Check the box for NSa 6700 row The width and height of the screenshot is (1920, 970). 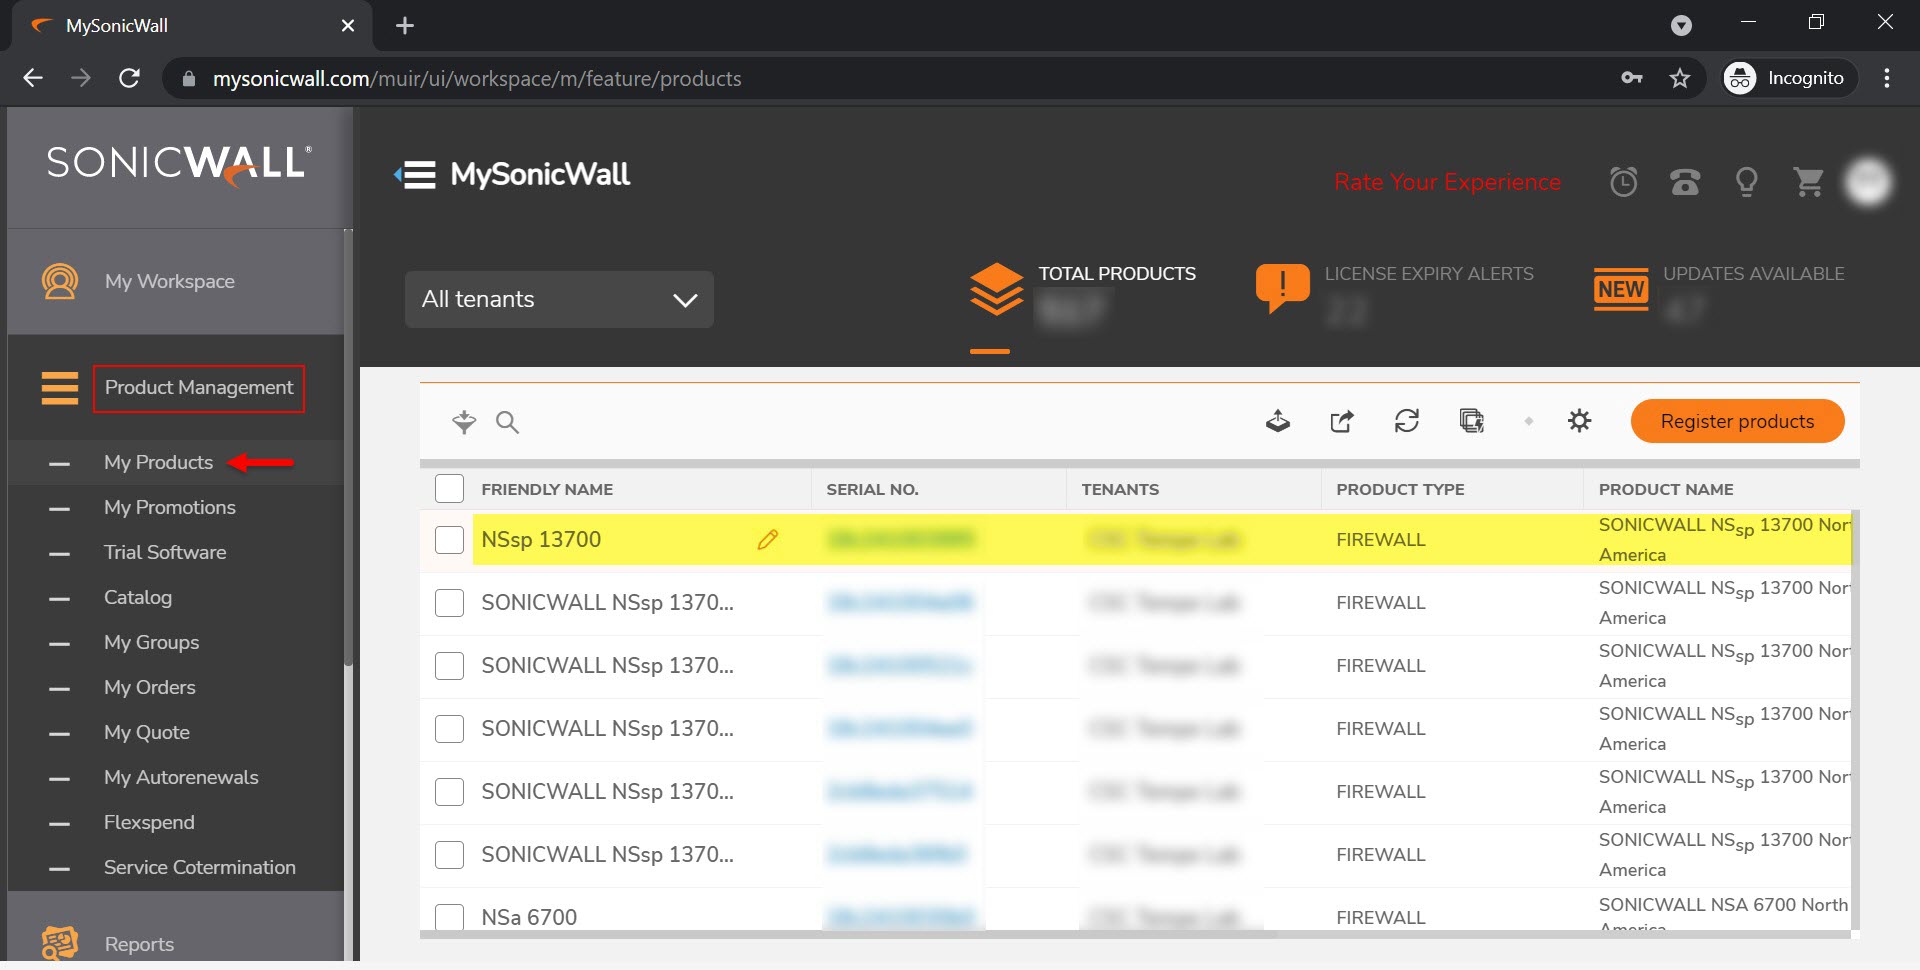point(450,916)
